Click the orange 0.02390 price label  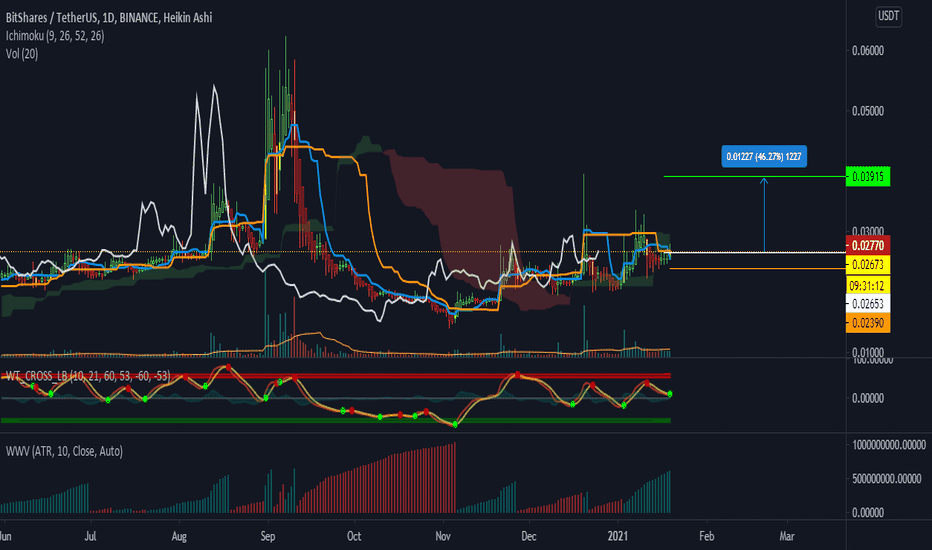[868, 323]
